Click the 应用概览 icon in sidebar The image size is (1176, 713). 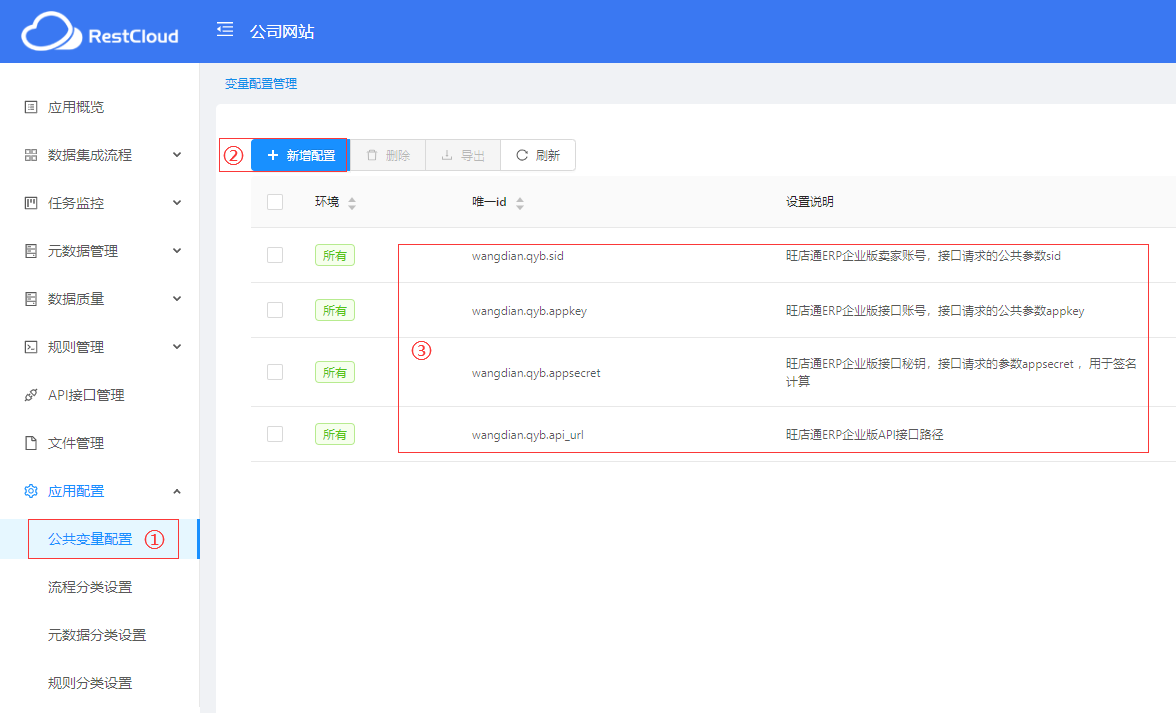[31, 107]
